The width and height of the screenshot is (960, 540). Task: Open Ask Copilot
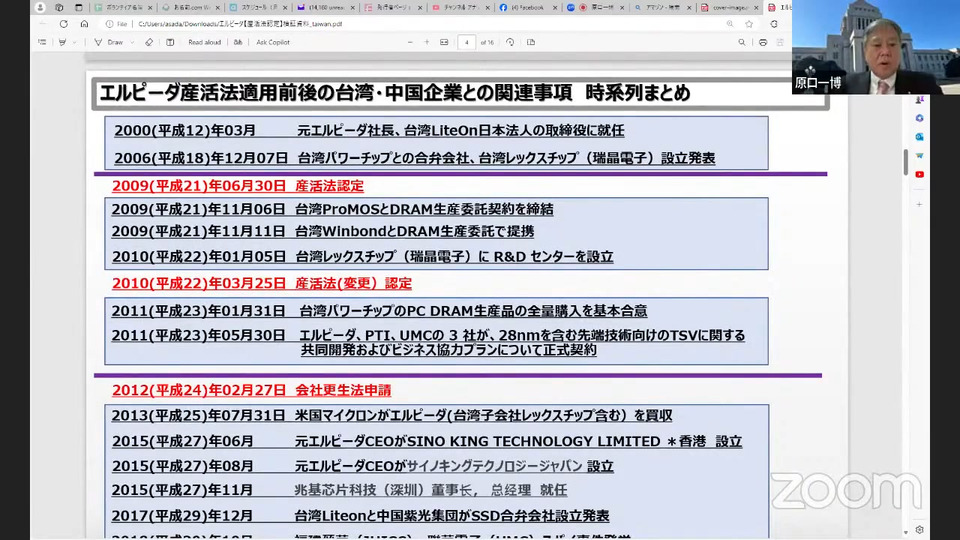coord(273,42)
